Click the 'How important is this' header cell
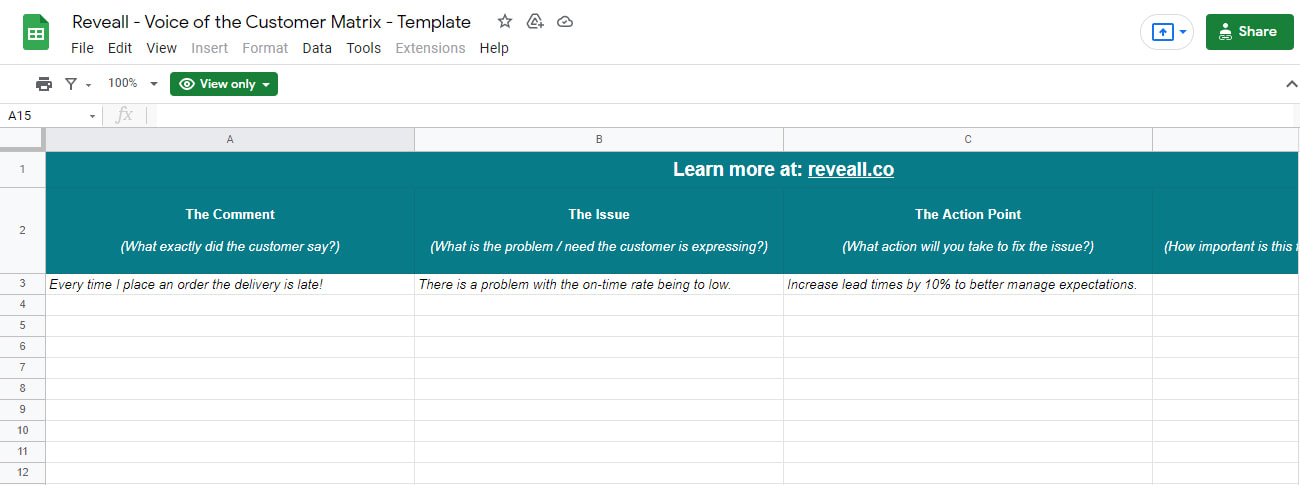This screenshot has height=485, width=1300. point(1226,230)
